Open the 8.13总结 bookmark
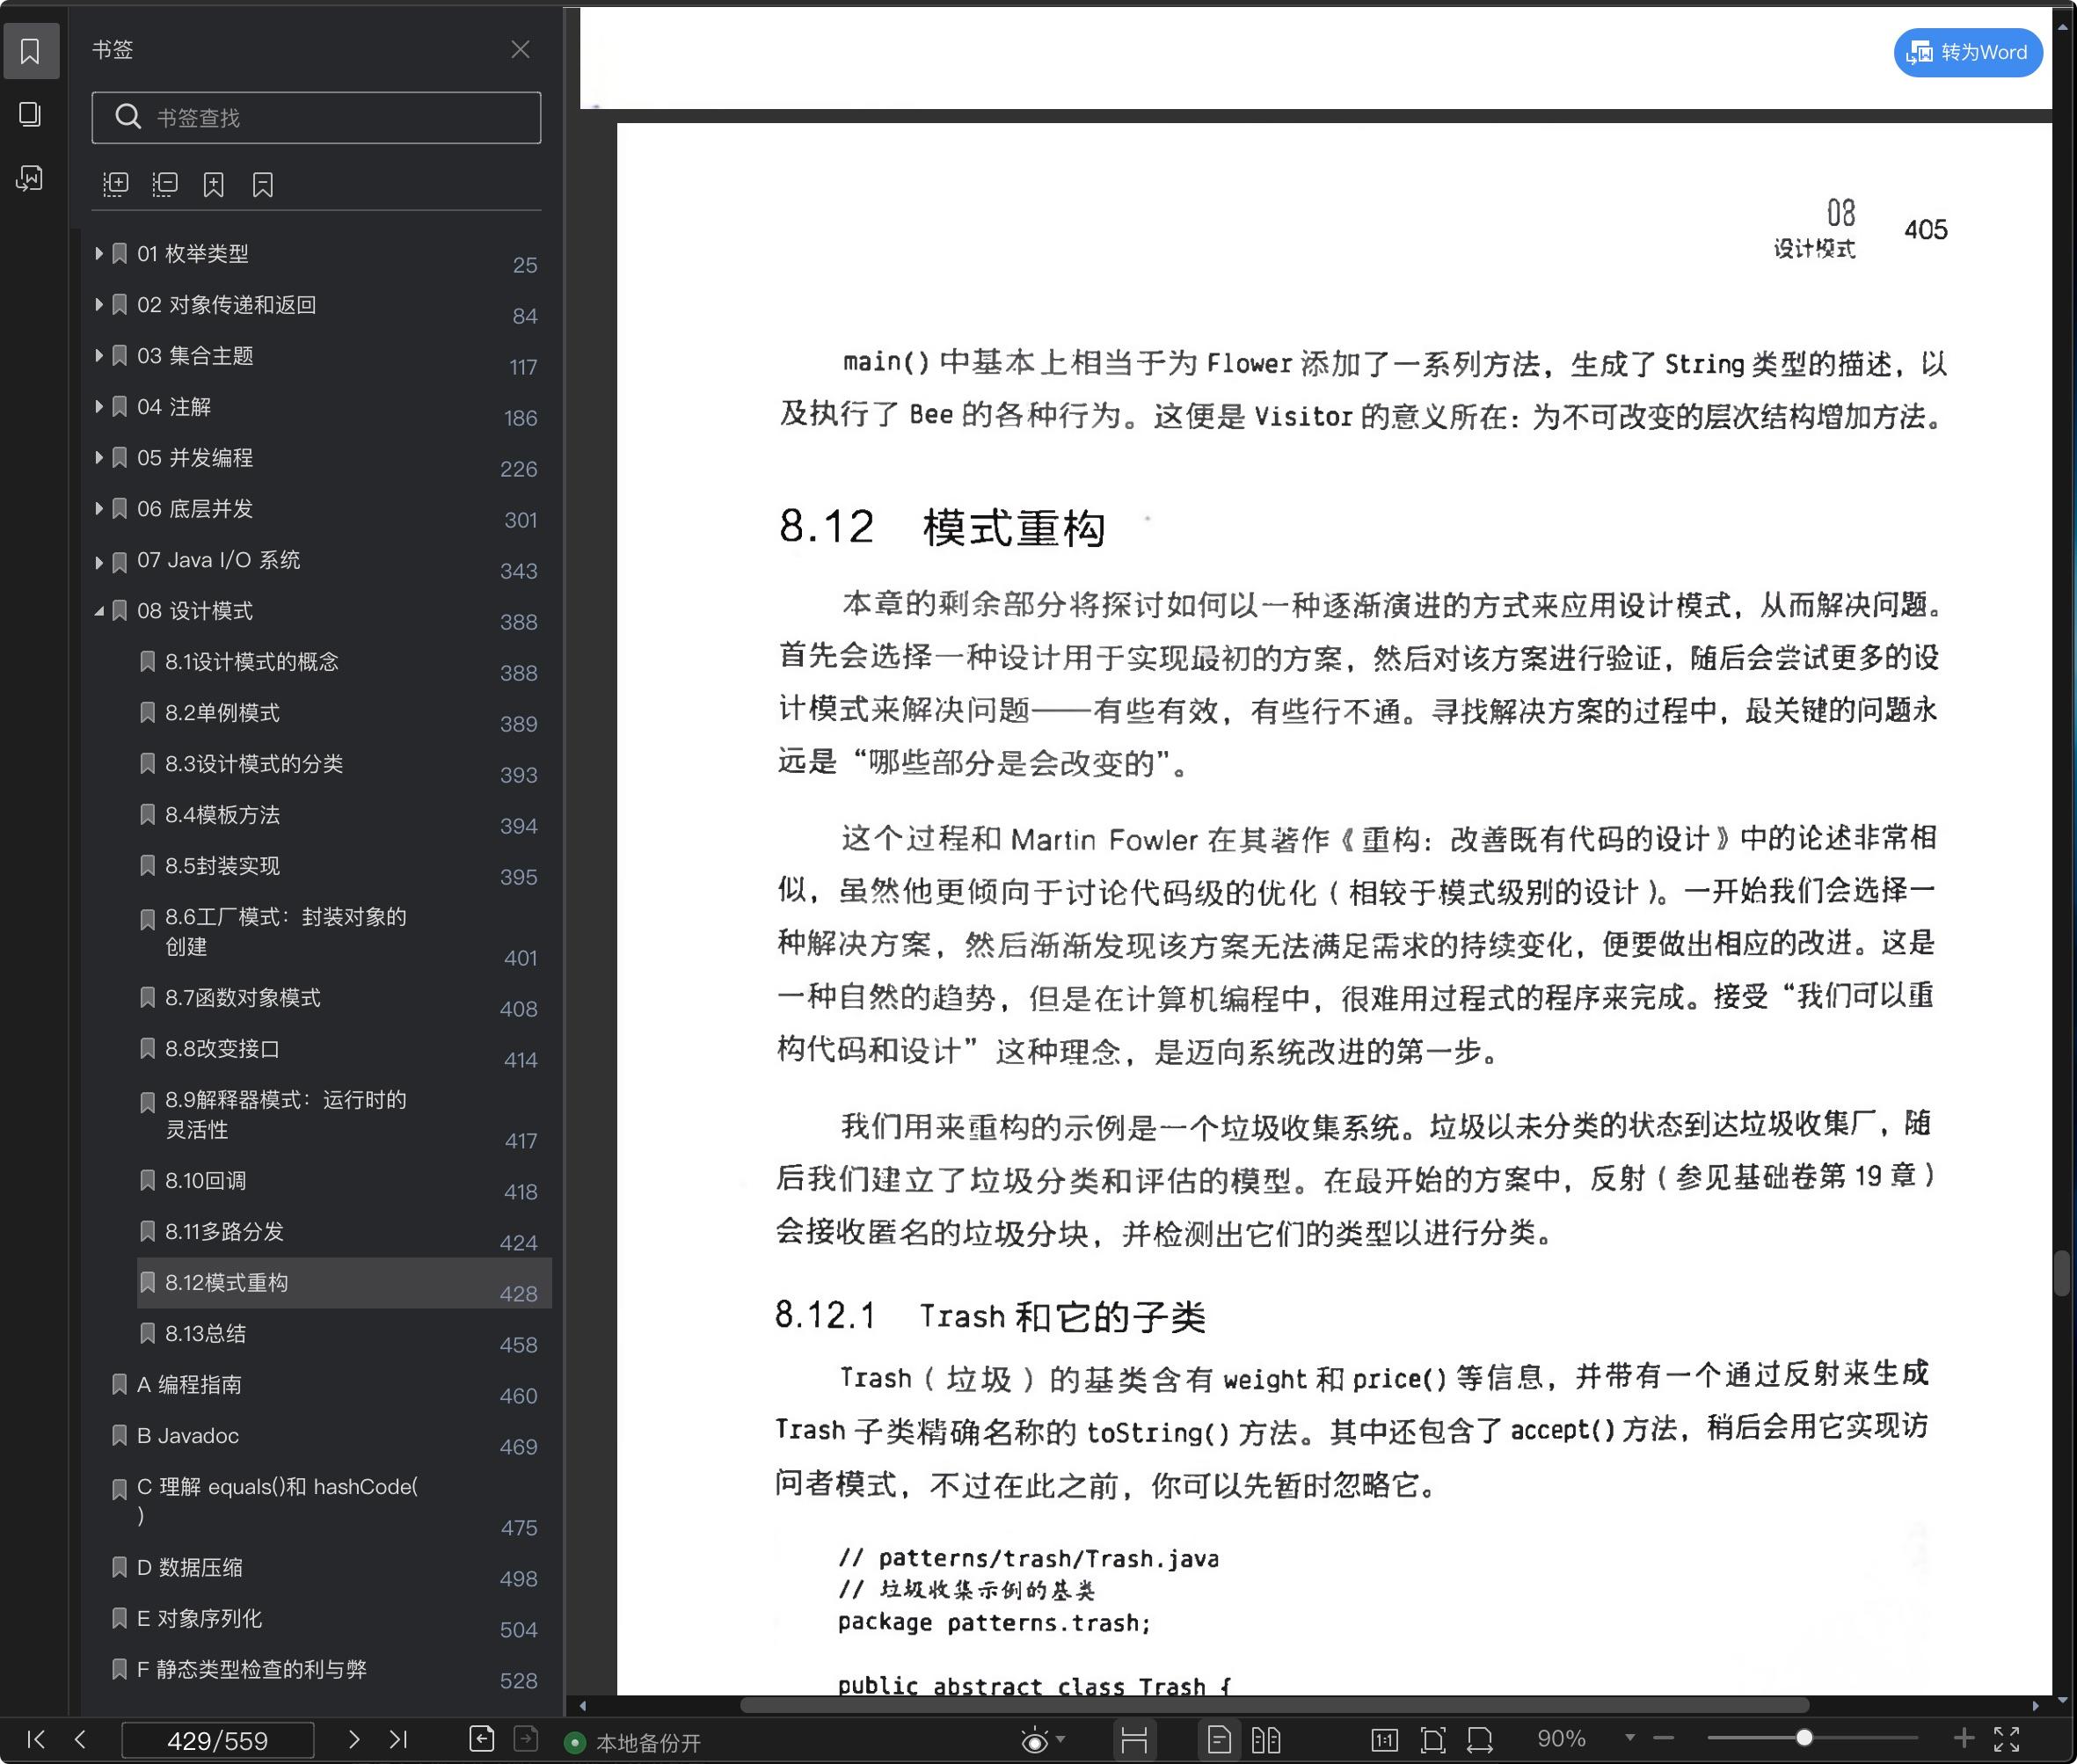This screenshot has height=1764, width=2077. click(344, 1334)
